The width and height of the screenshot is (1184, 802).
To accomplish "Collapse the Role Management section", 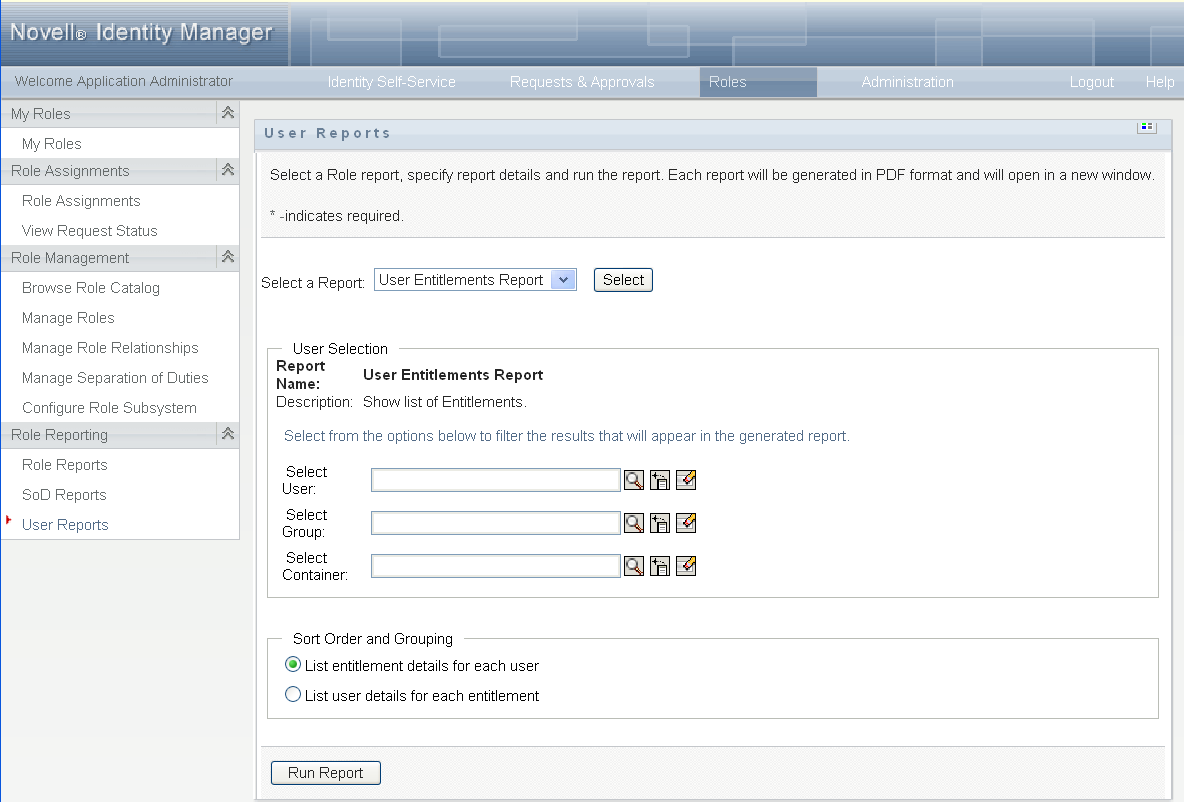I will (228, 258).
